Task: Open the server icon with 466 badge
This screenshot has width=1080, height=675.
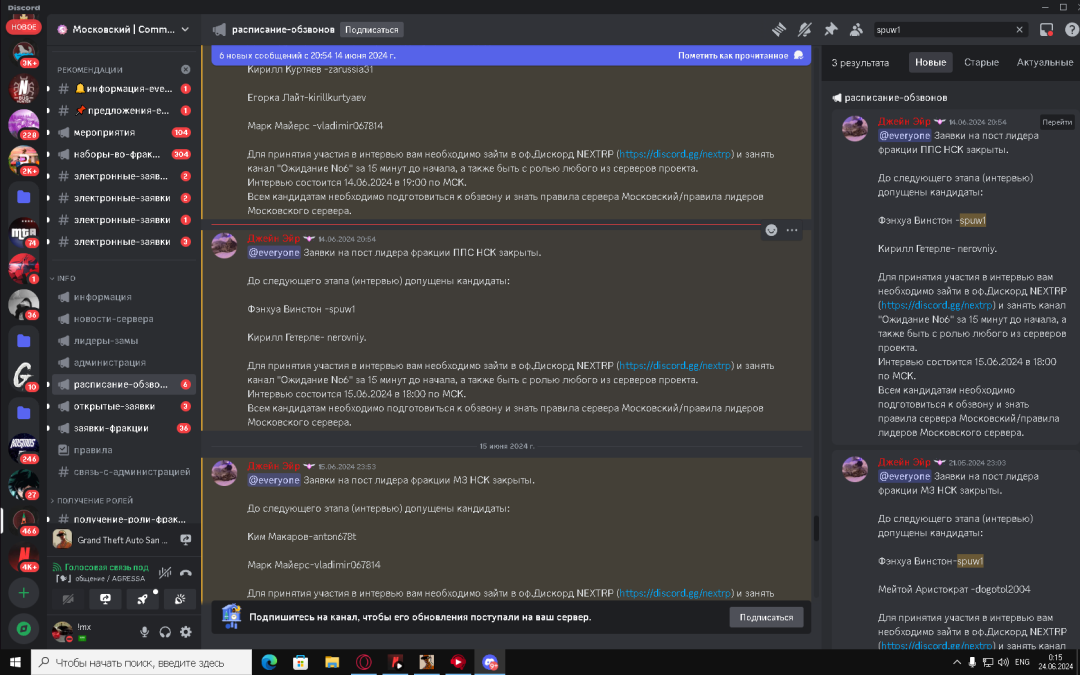Action: pos(23,519)
